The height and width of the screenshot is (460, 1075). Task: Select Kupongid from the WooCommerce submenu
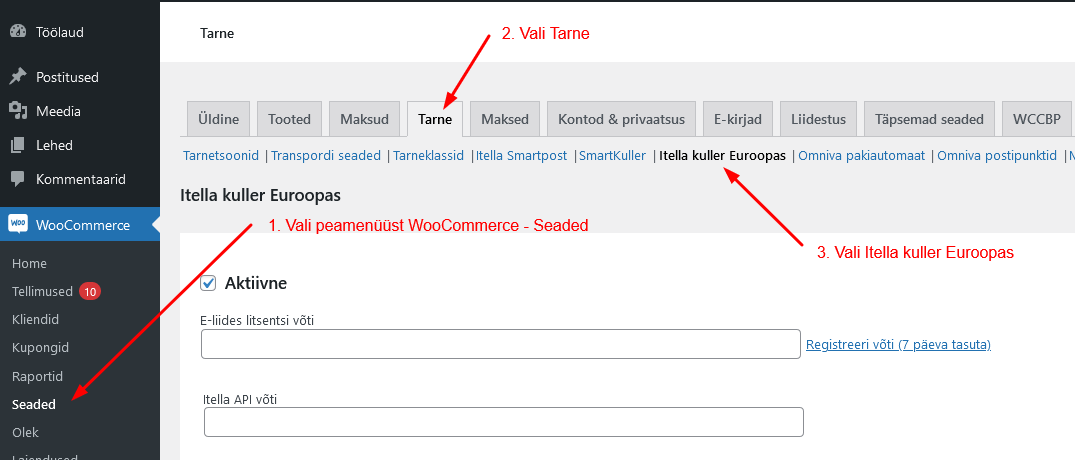click(39, 348)
